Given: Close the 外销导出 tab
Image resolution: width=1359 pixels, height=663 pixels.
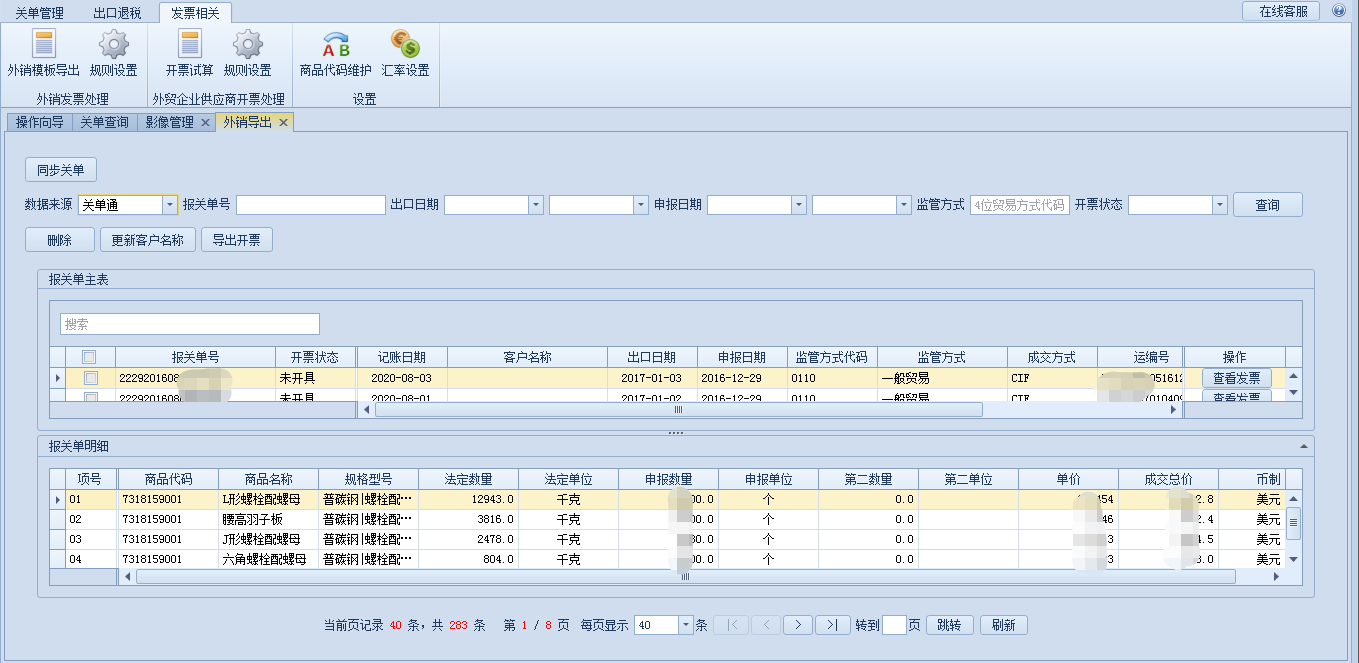Looking at the screenshot, I should (283, 122).
